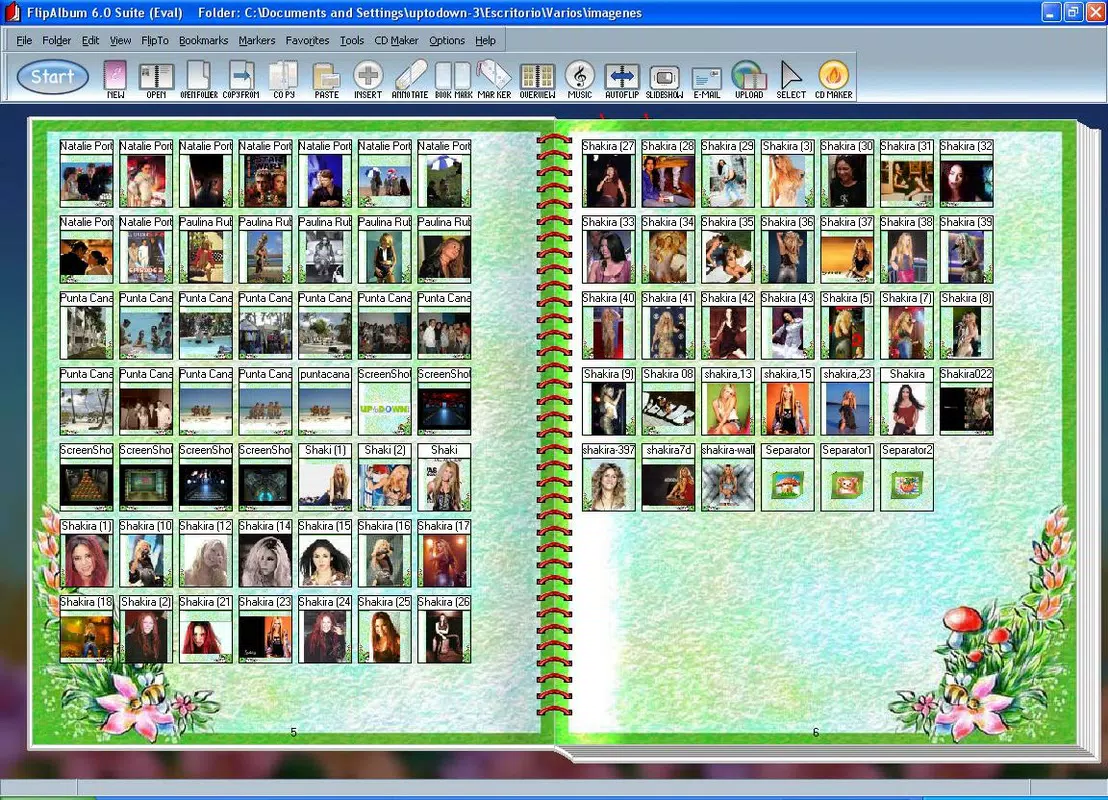
Task: Select the Separator1 thumbnail
Action: (847, 477)
